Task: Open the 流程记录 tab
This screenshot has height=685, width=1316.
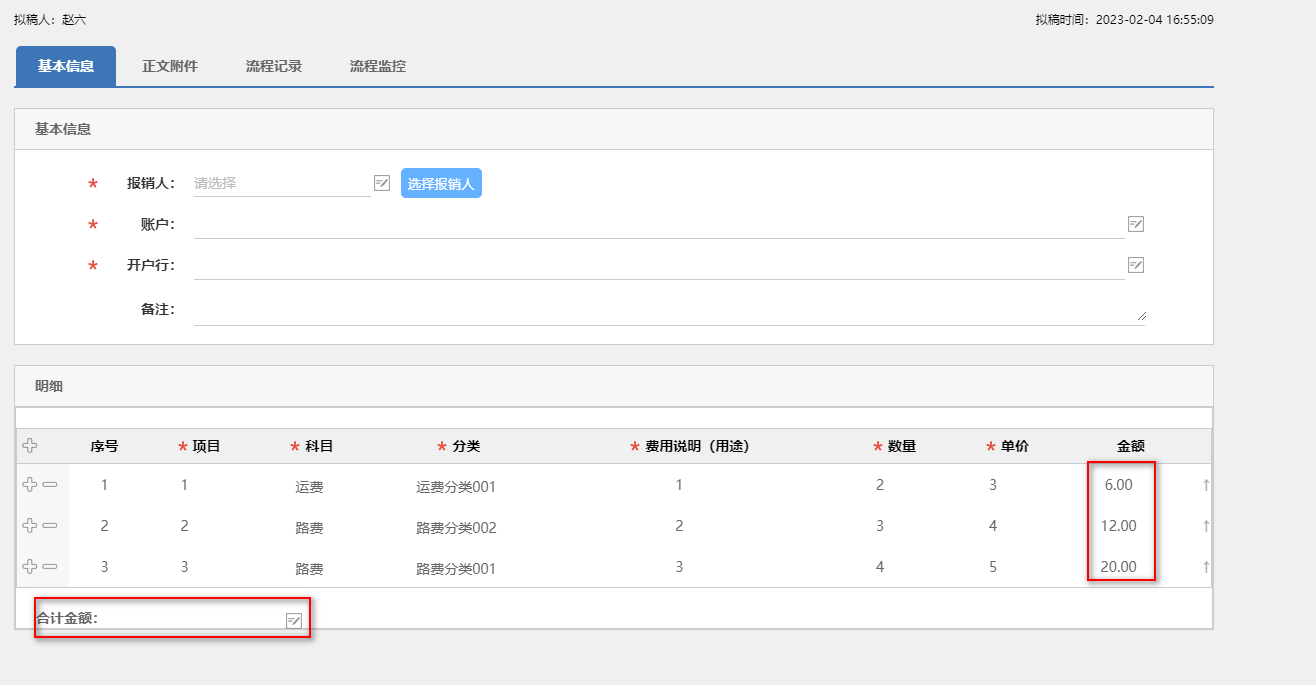Action: 274,66
